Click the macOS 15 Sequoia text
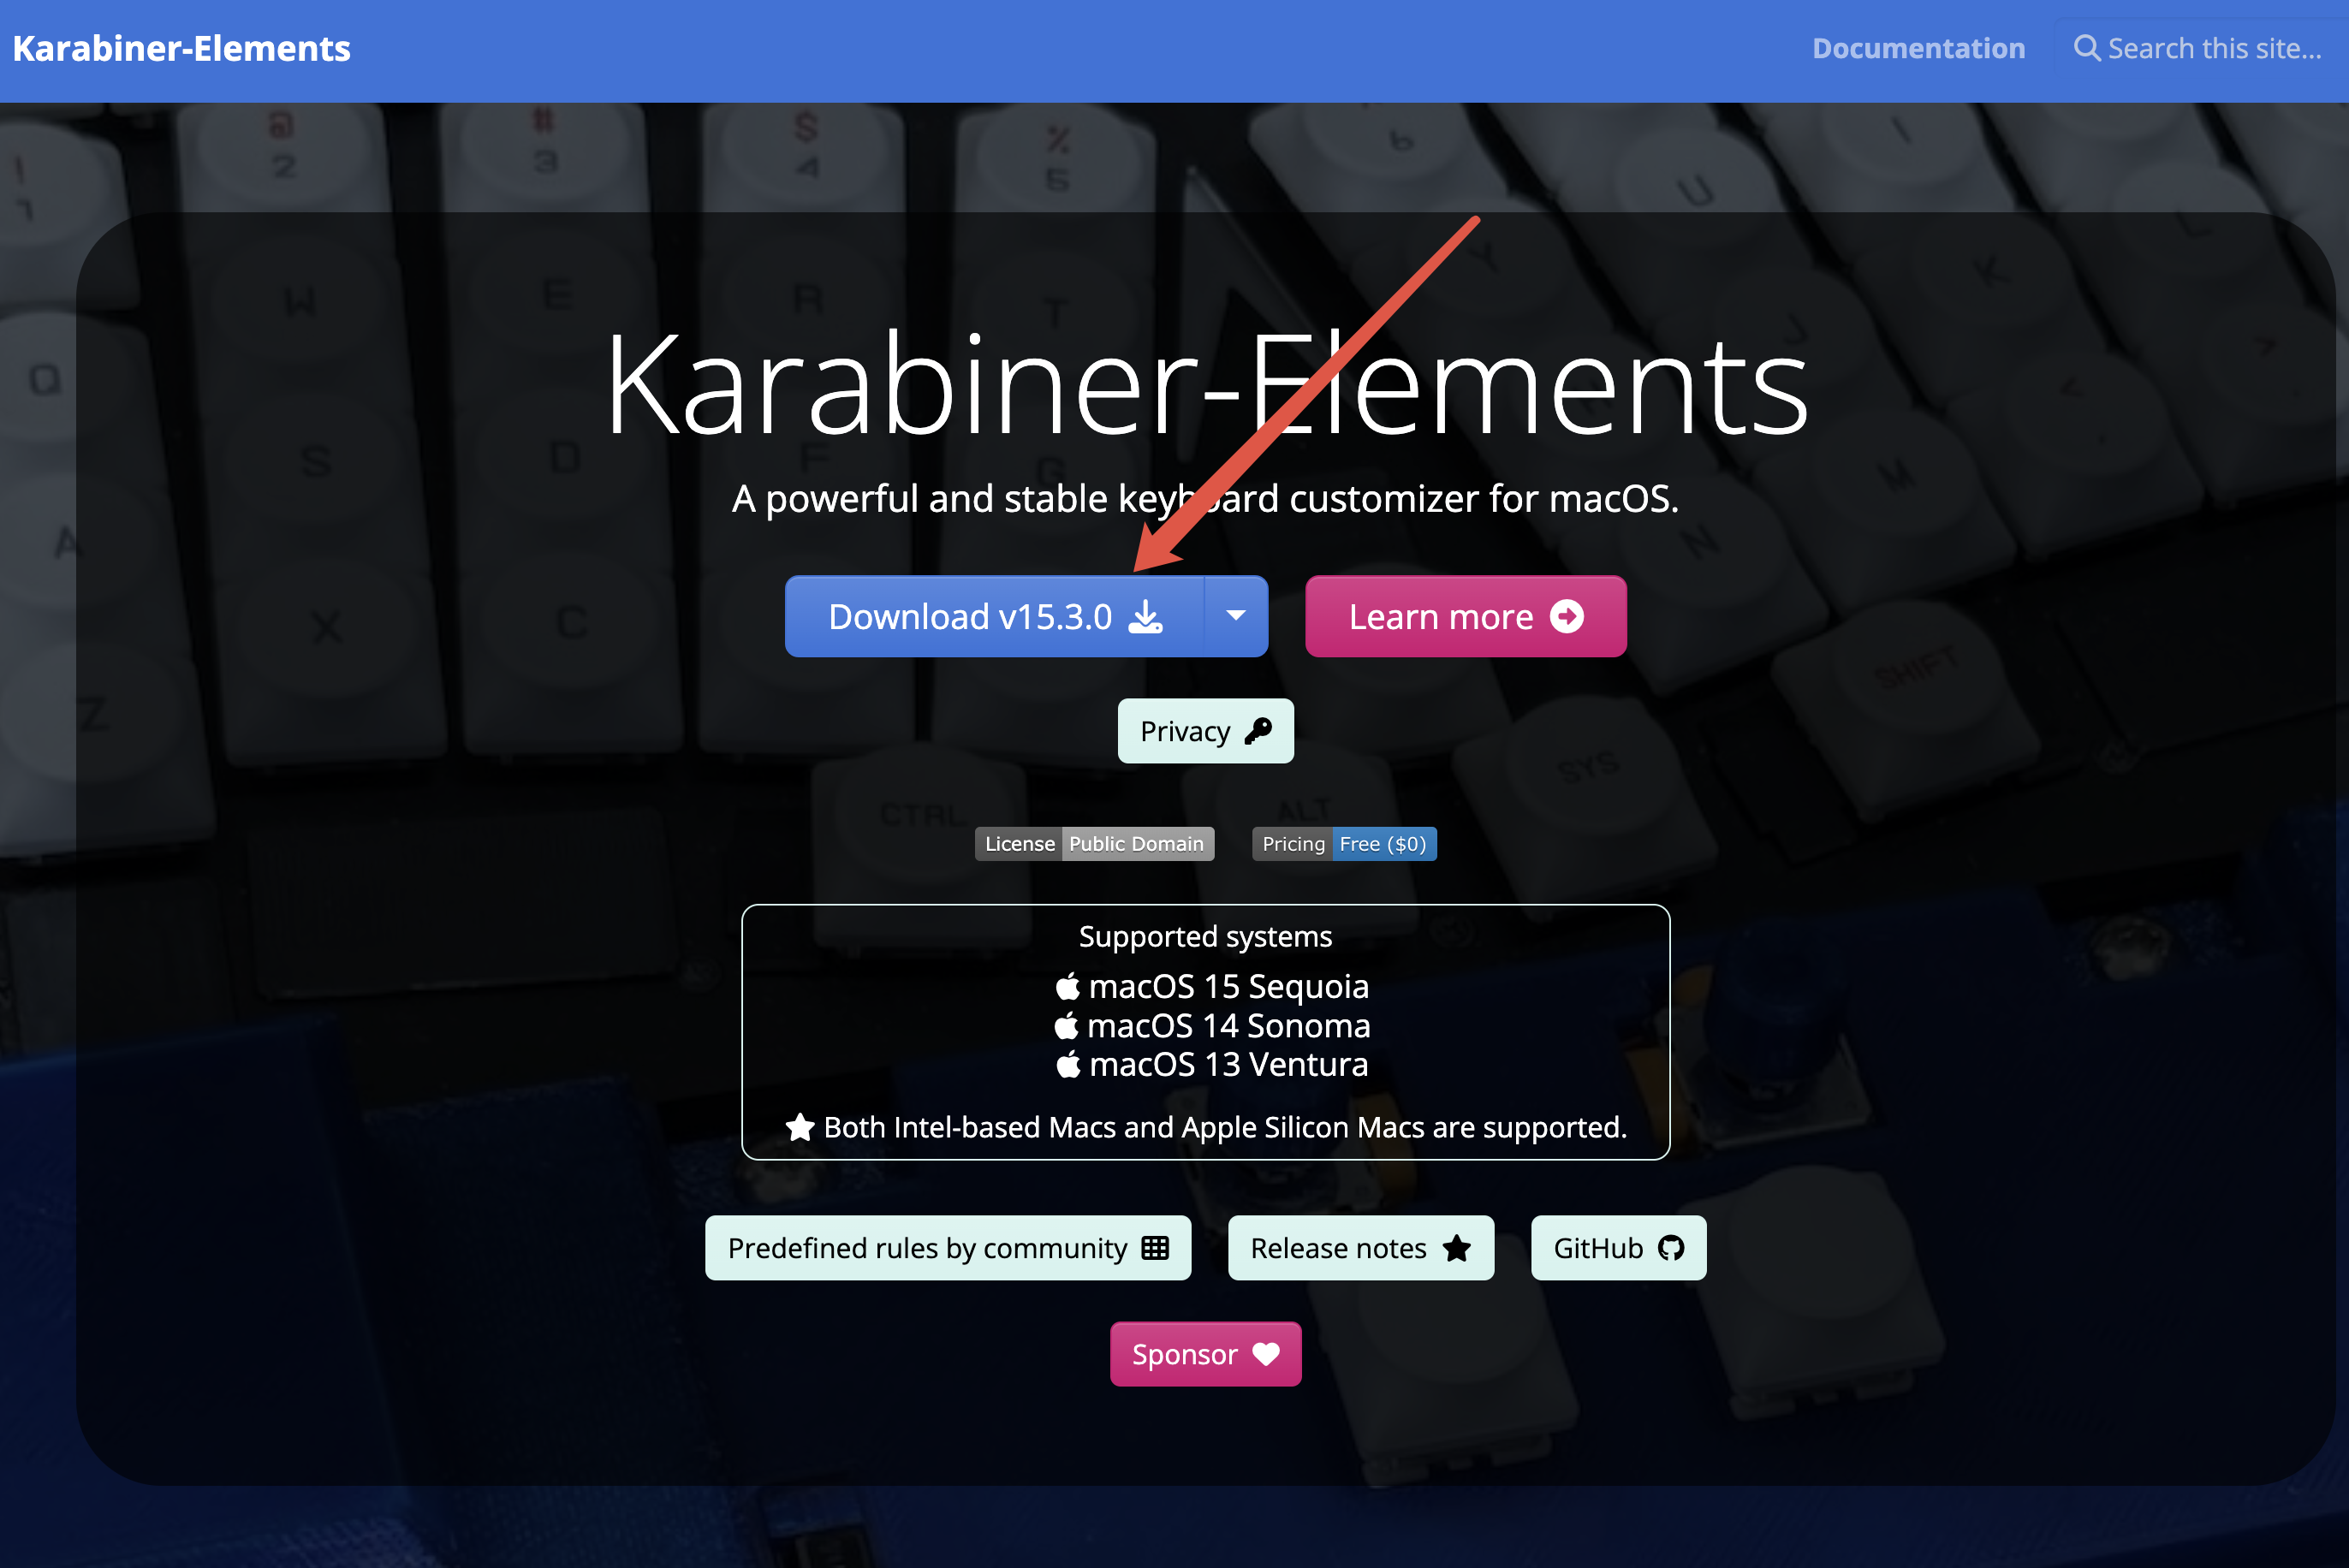Image resolution: width=2349 pixels, height=1568 pixels. click(1228, 986)
